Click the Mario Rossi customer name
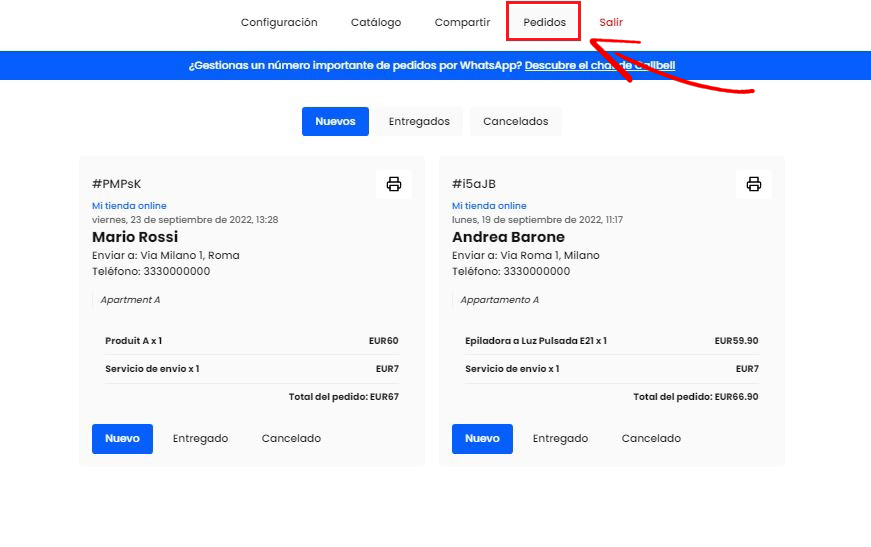 click(135, 237)
